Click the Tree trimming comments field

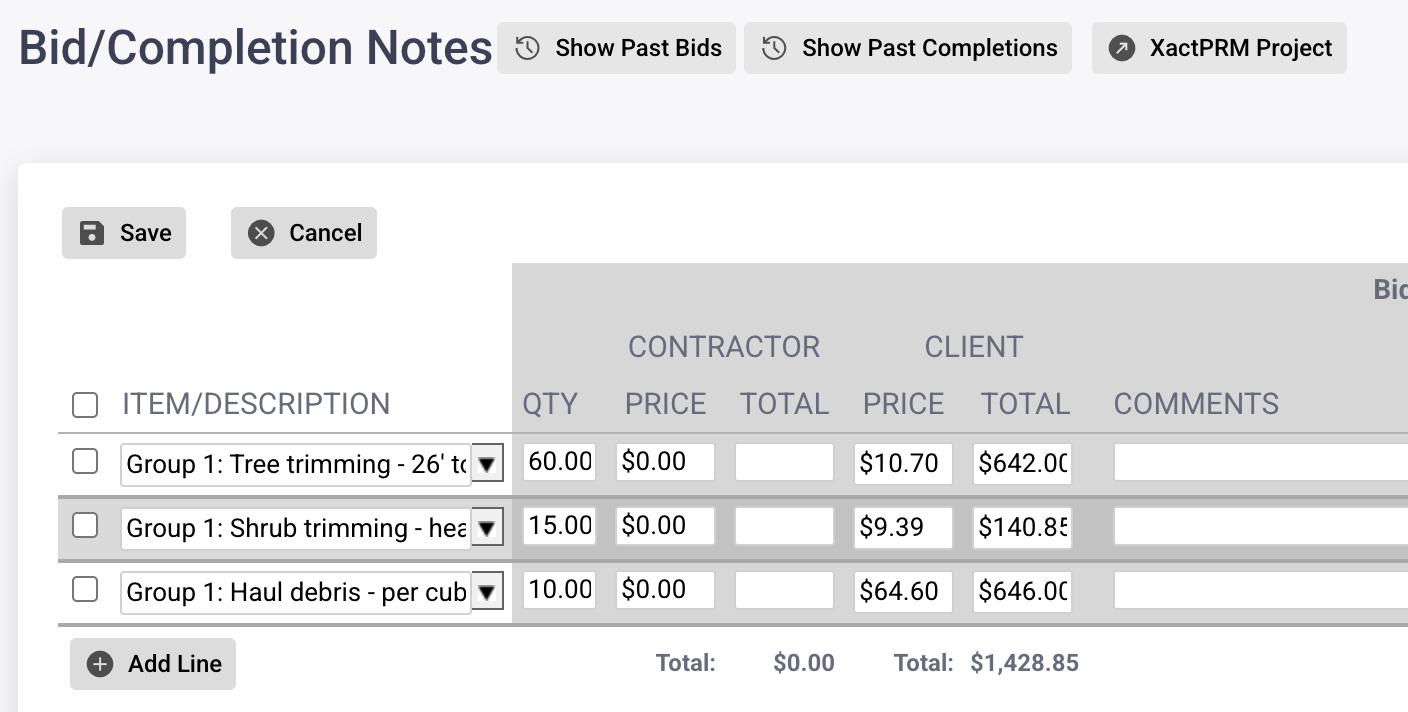[1260, 463]
